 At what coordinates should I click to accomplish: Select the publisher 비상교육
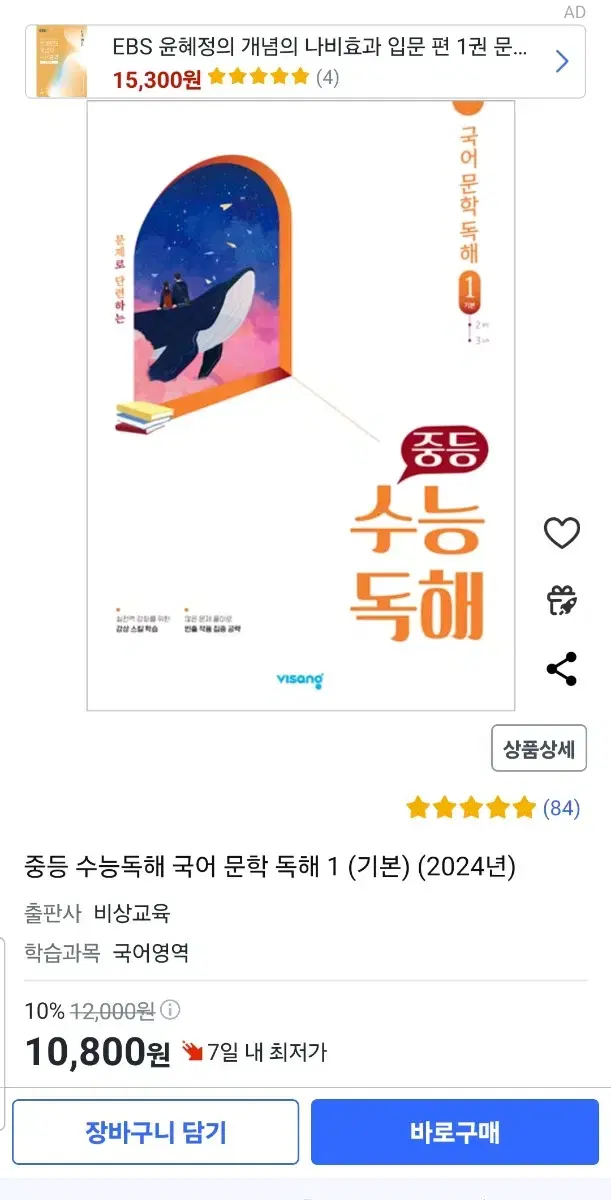(132, 913)
